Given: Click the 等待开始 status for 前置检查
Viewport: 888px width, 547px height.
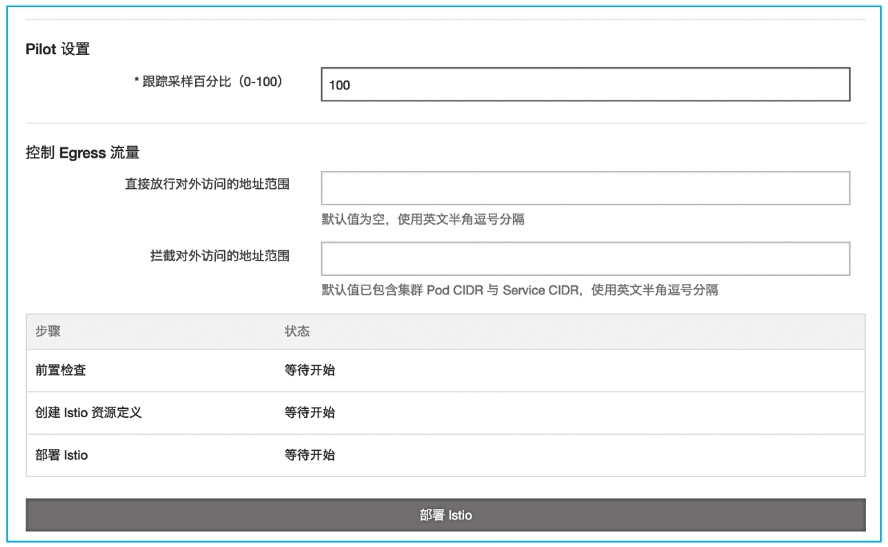Looking at the screenshot, I should tap(309, 370).
